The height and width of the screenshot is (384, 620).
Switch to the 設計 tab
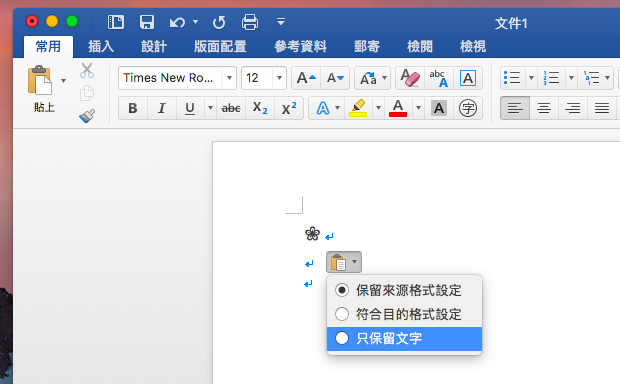click(154, 47)
